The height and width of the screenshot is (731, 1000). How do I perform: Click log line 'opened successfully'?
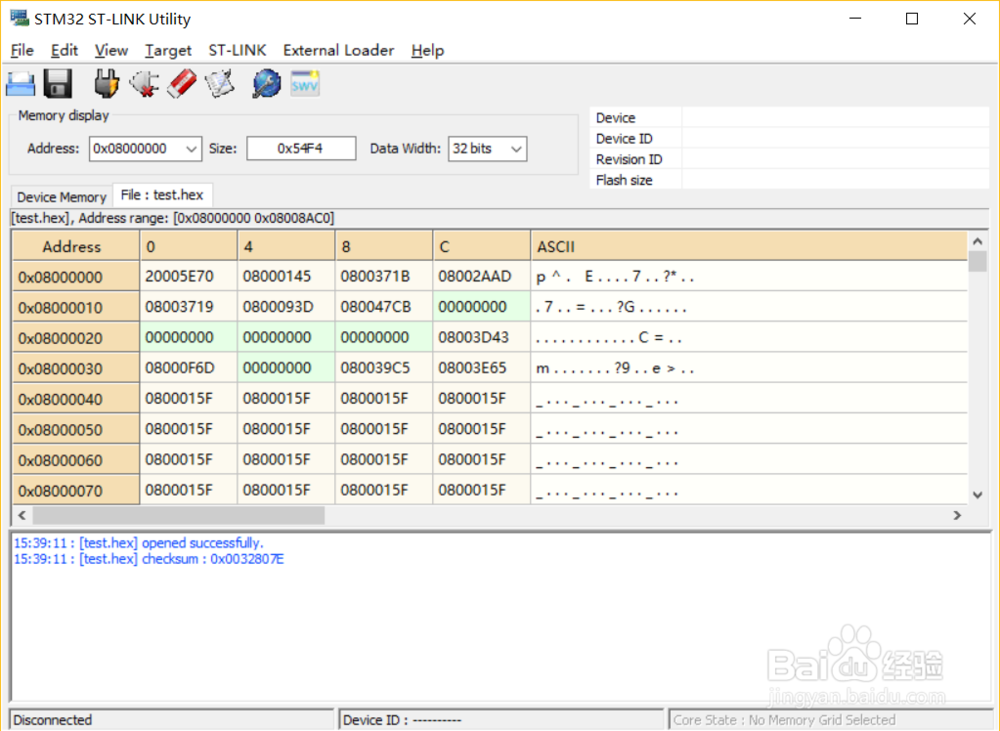pyautogui.click(x=138, y=543)
